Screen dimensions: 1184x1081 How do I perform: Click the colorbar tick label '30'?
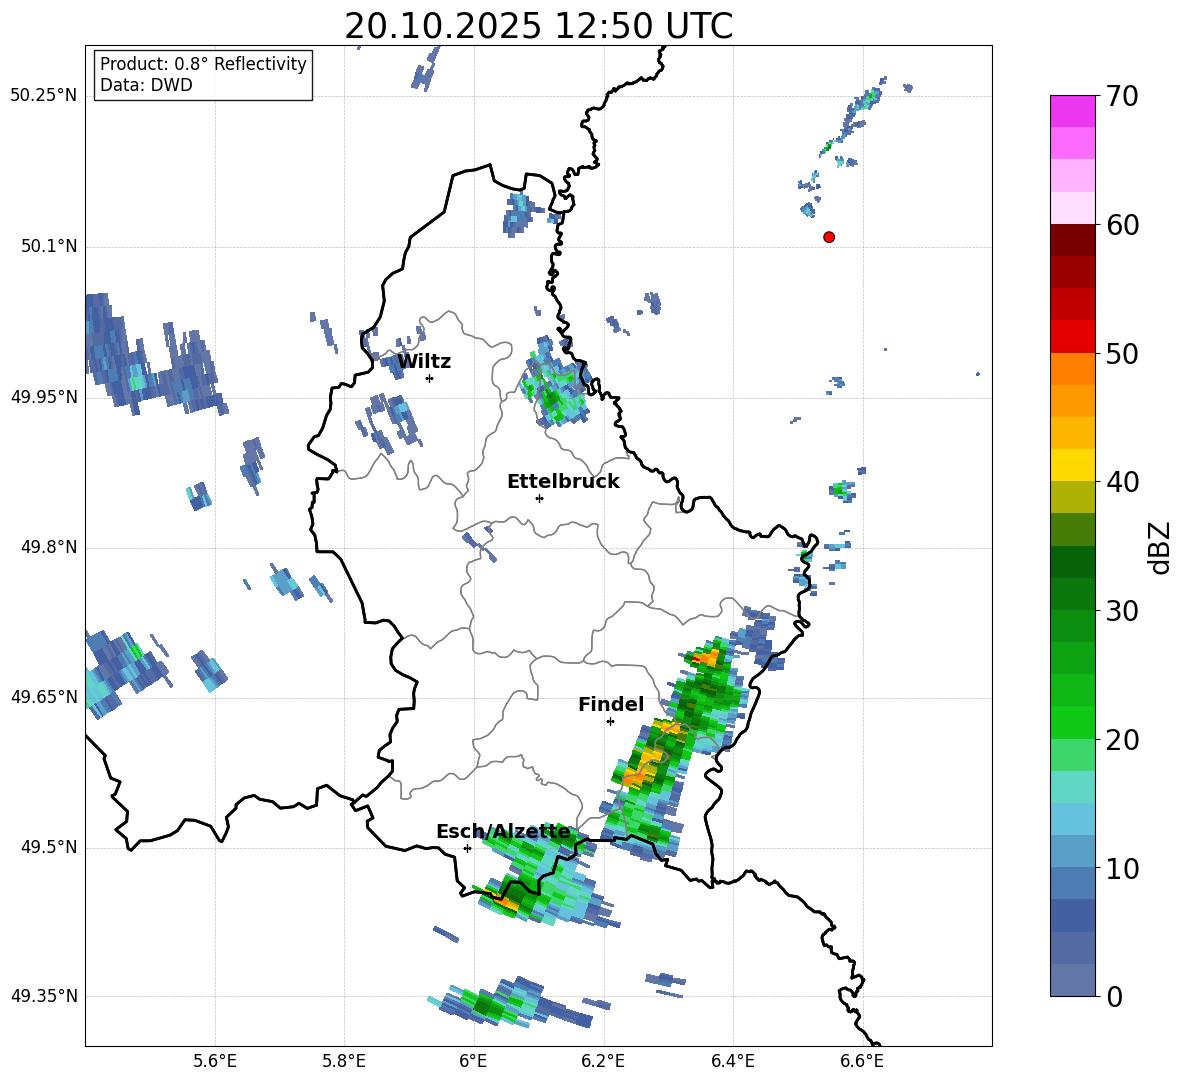(1122, 611)
